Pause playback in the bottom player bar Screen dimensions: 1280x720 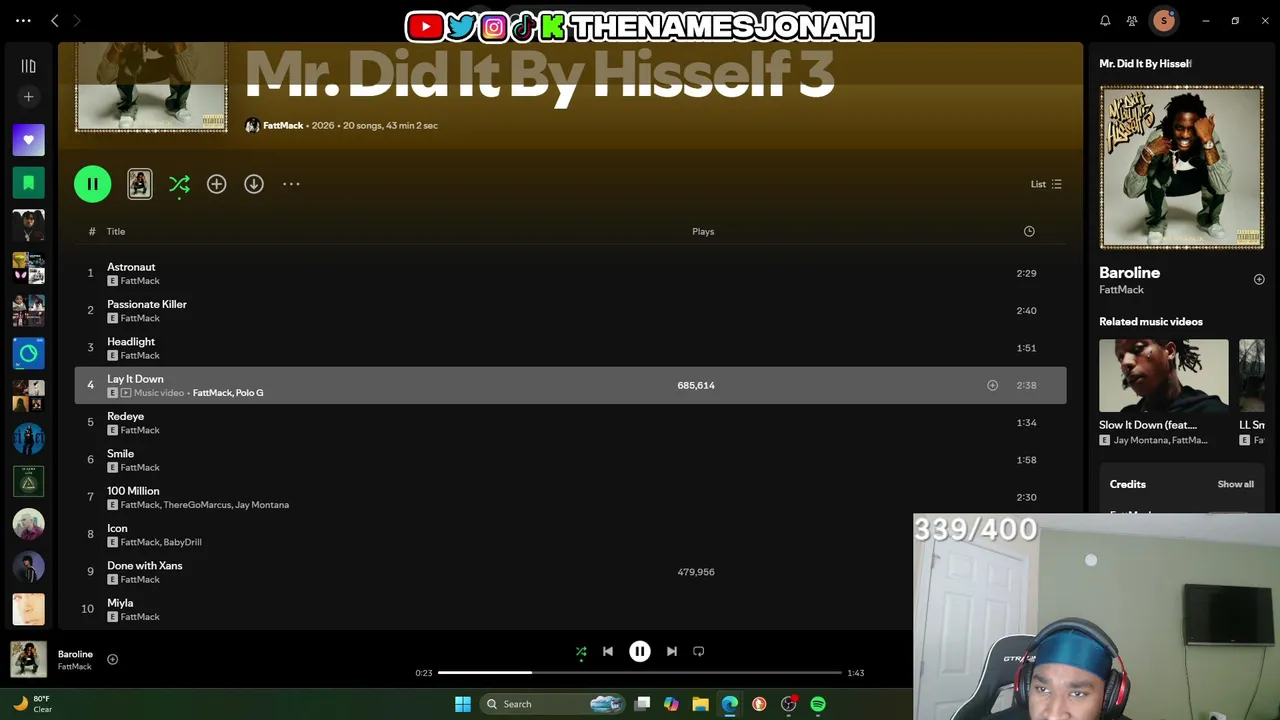640,651
